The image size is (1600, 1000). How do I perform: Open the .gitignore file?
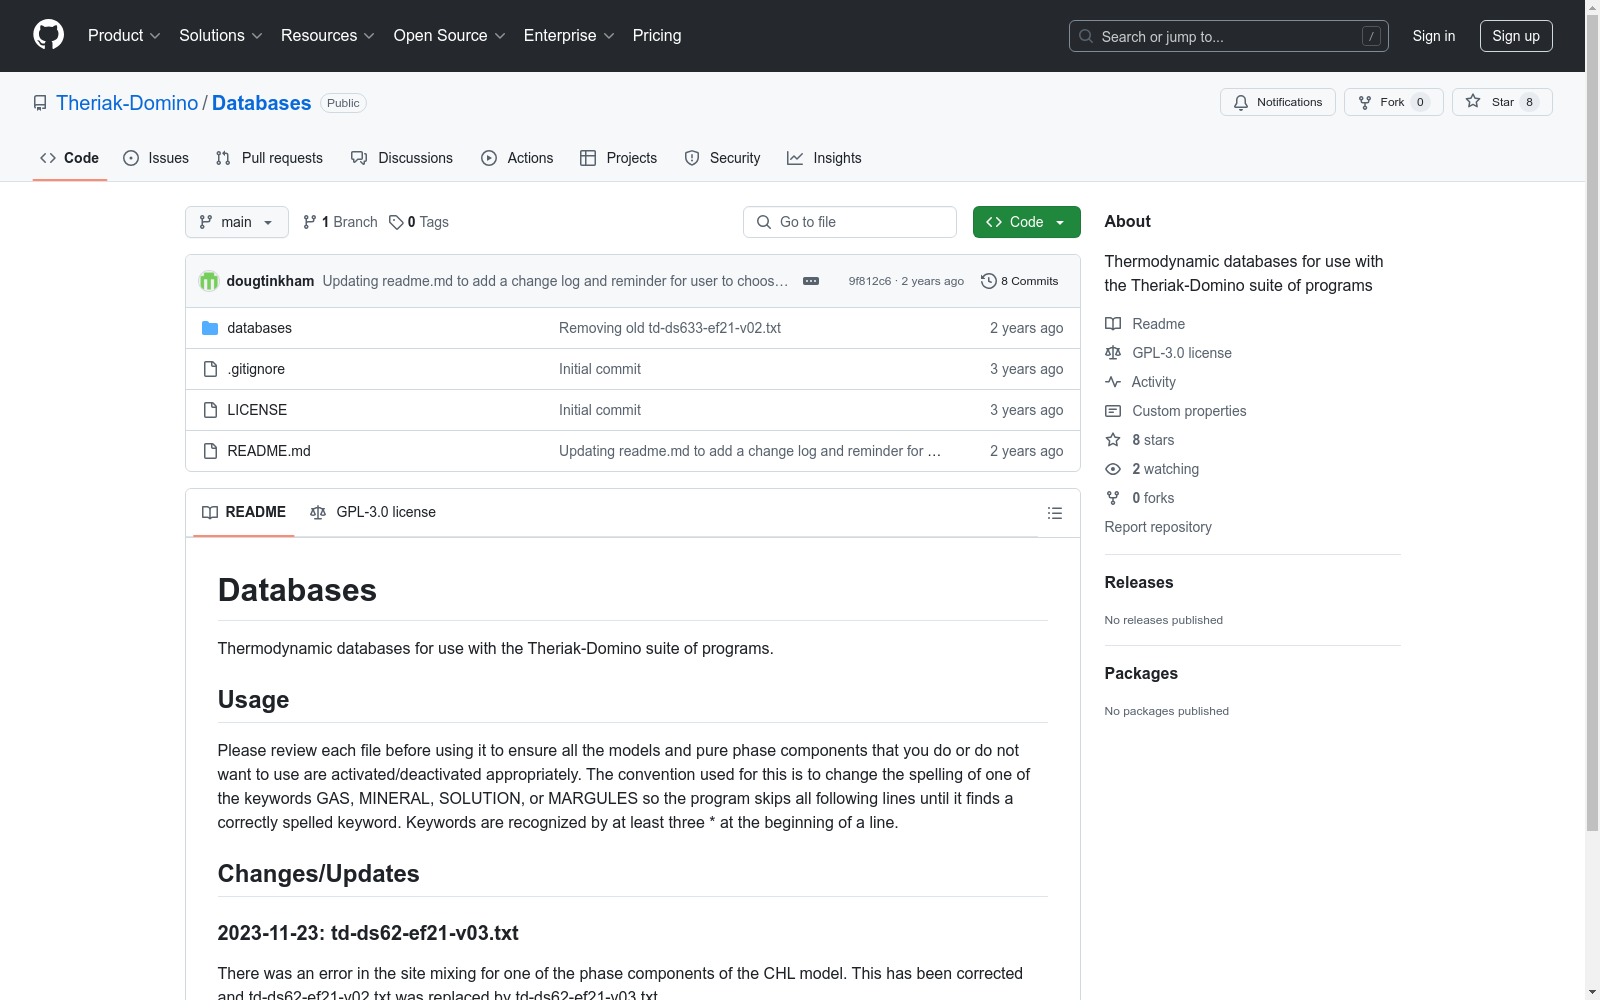(256, 369)
